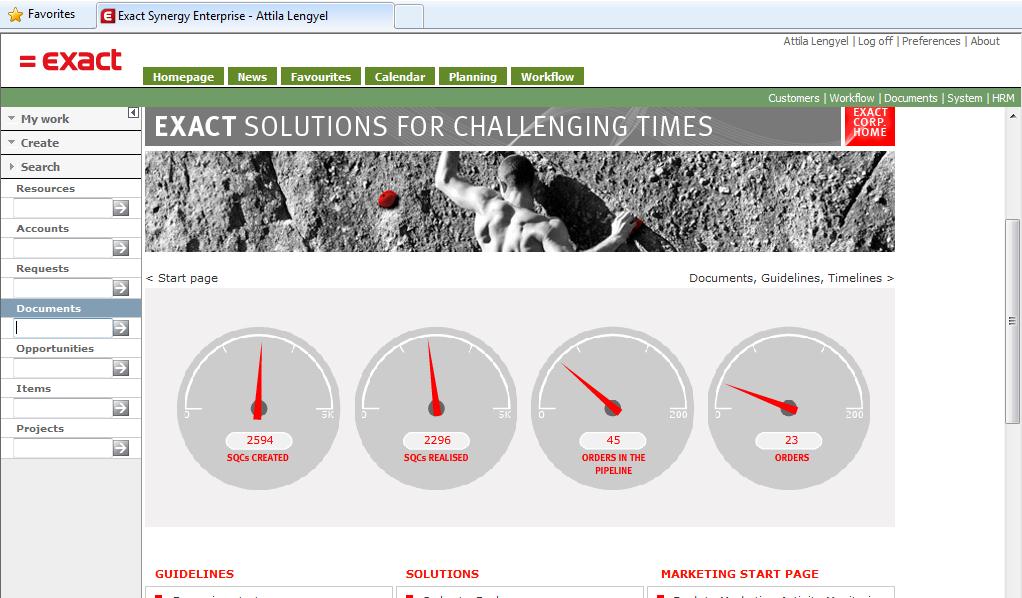The image size is (1022, 598).
Task: Click the Solutions section heading
Action: point(442,574)
